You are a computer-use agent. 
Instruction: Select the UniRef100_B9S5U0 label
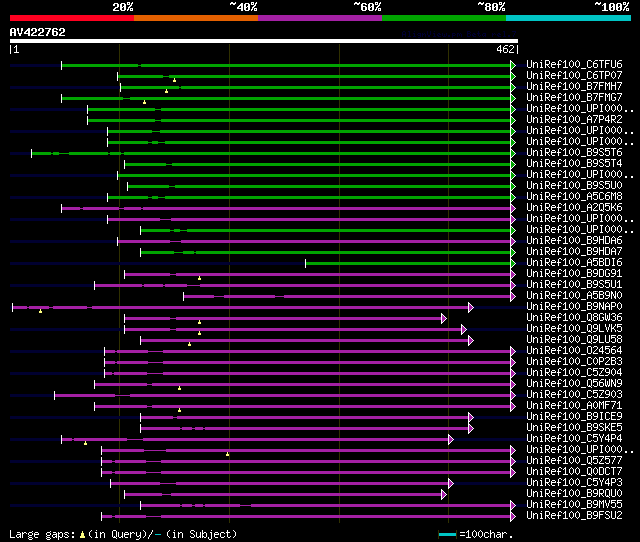574,186
